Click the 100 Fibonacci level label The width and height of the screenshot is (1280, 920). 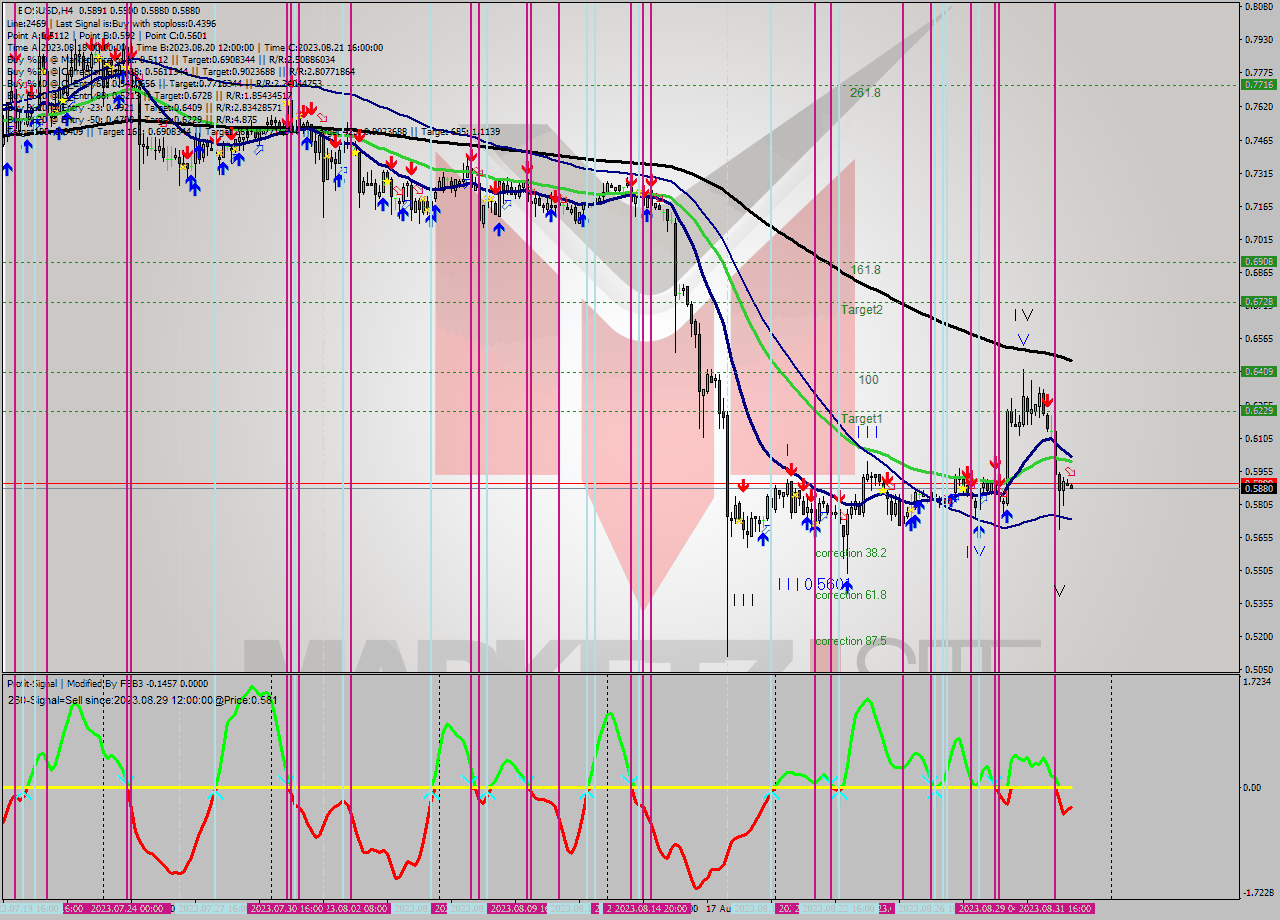click(868, 380)
